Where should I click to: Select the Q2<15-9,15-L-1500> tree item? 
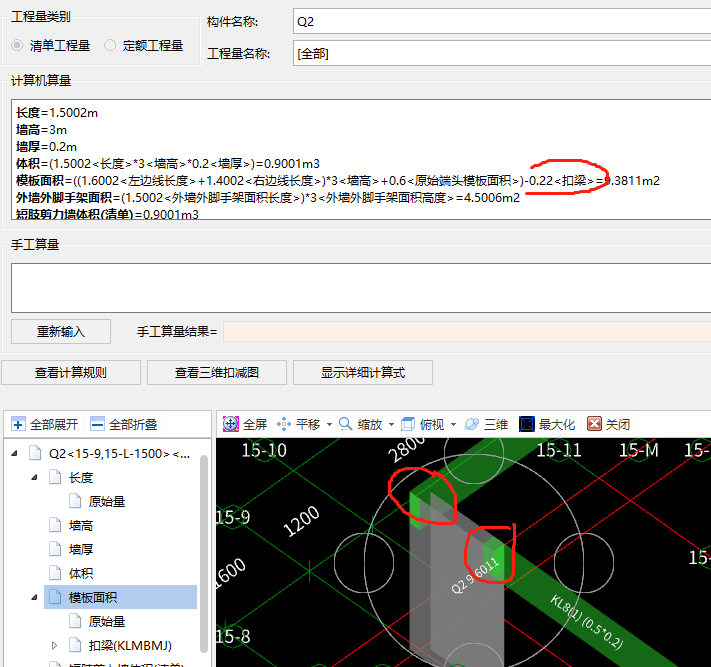click(x=119, y=453)
